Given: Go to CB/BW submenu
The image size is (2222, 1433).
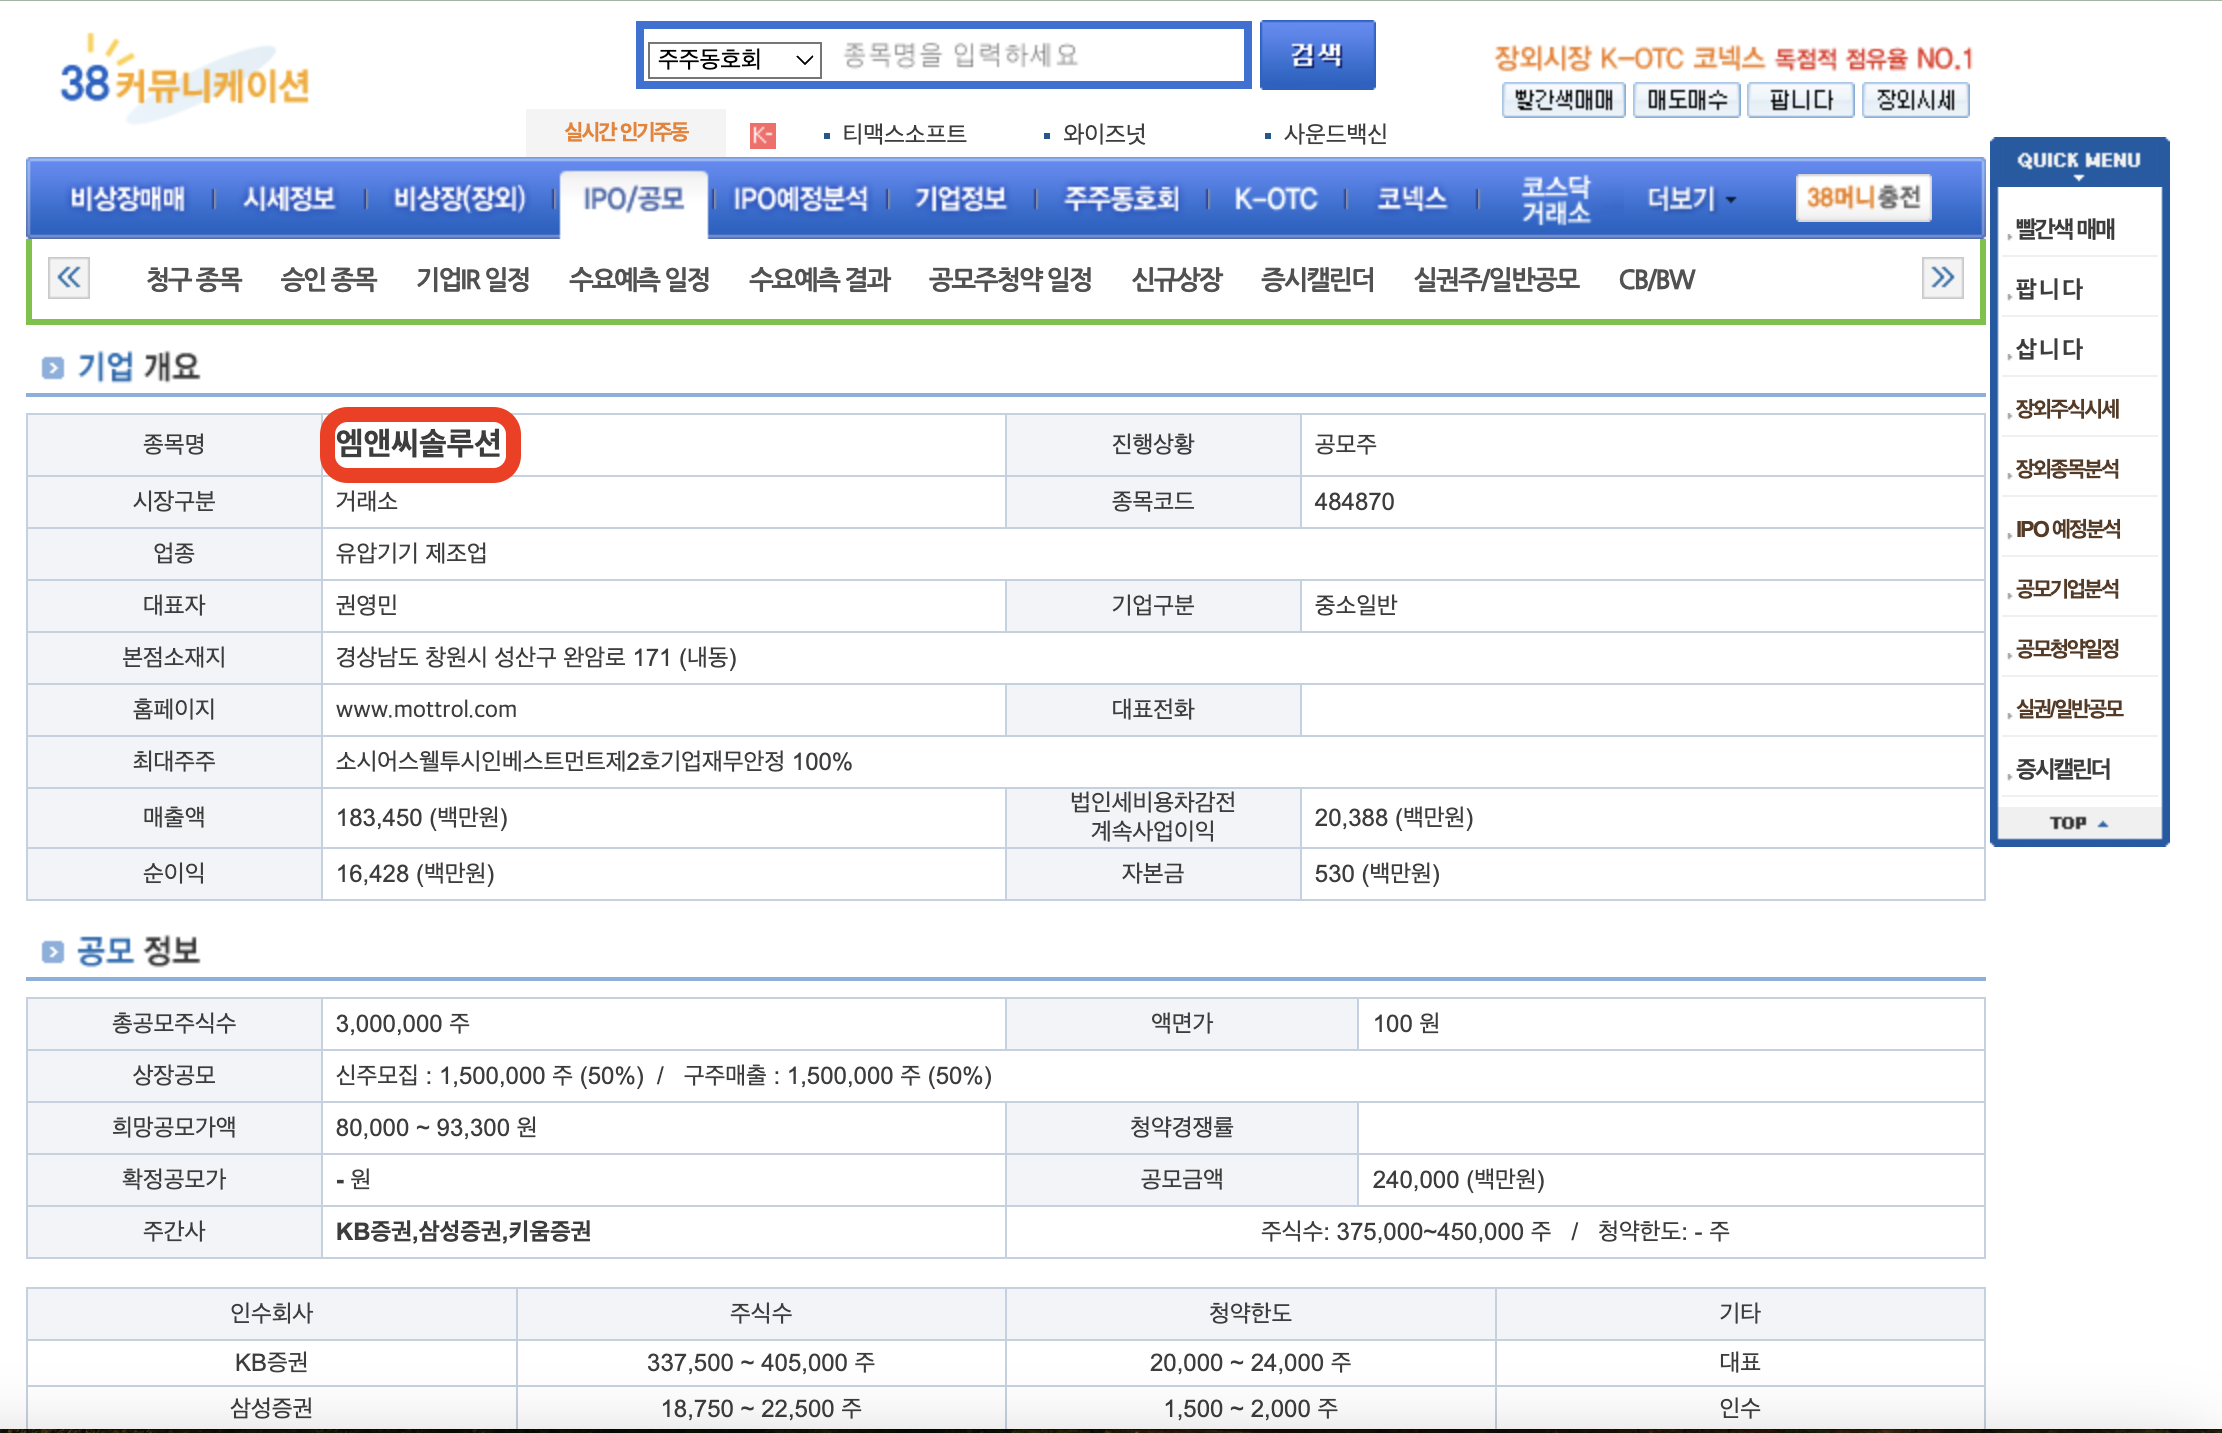Looking at the screenshot, I should click(1657, 279).
